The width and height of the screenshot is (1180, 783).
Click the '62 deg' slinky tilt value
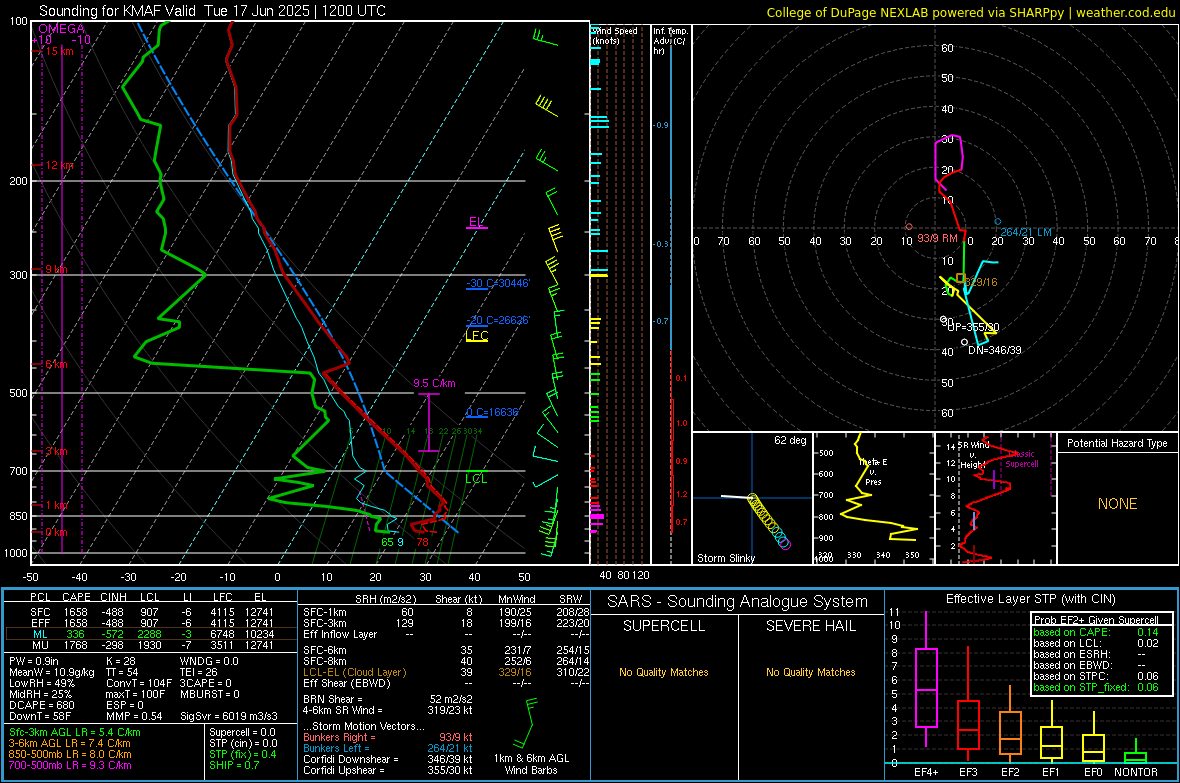(789, 440)
